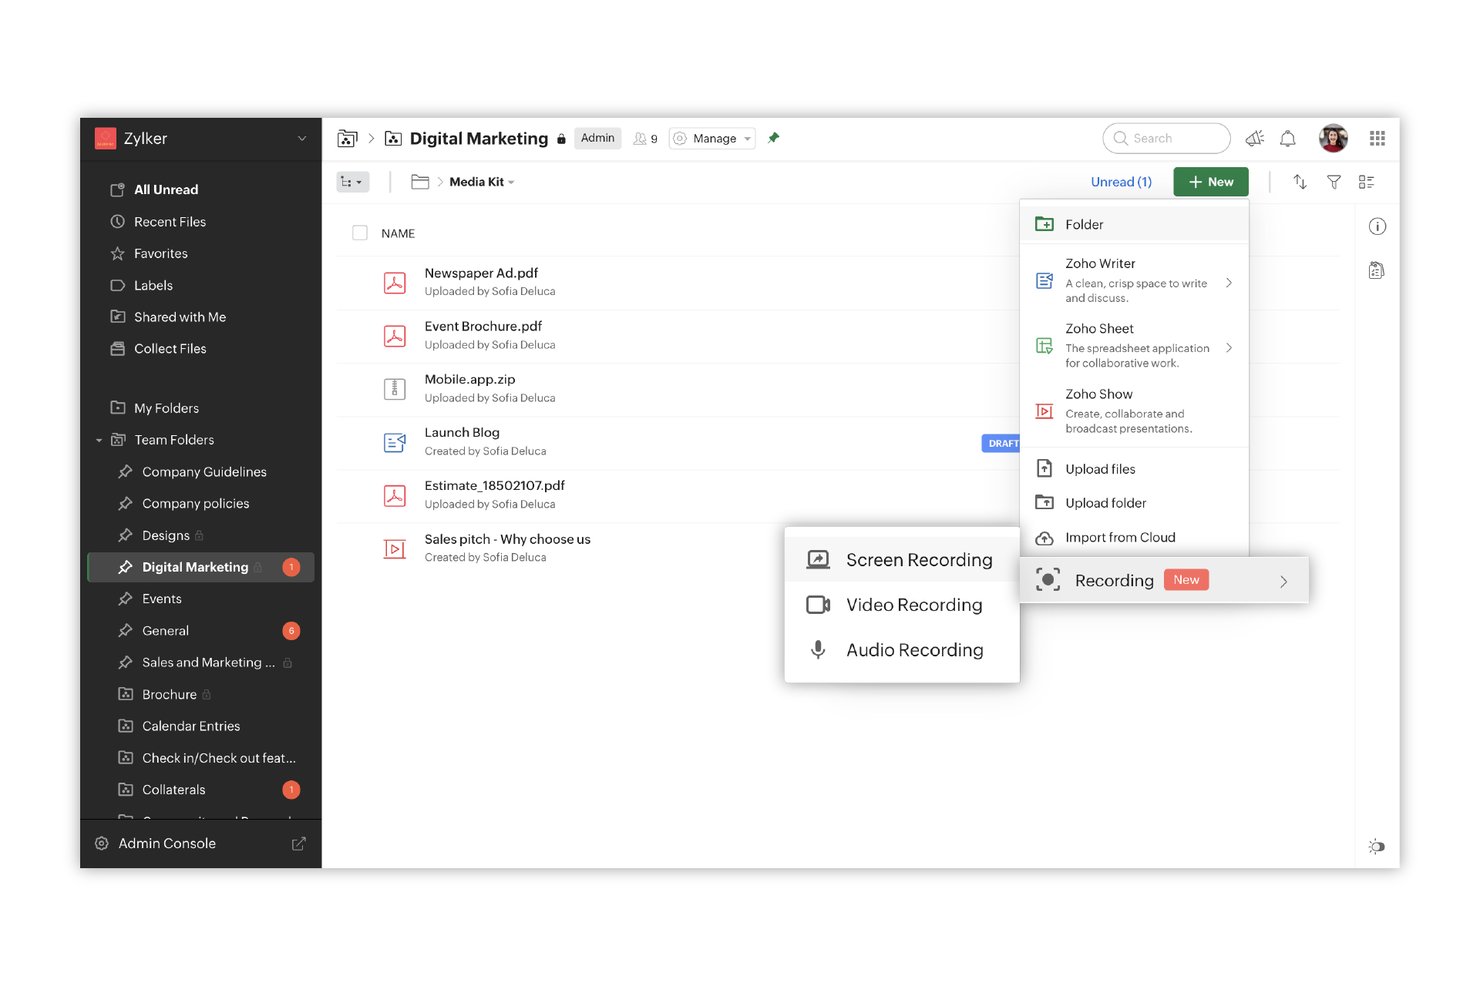Open Event Brochure.pdf file
The width and height of the screenshot is (1480, 987).
483,326
